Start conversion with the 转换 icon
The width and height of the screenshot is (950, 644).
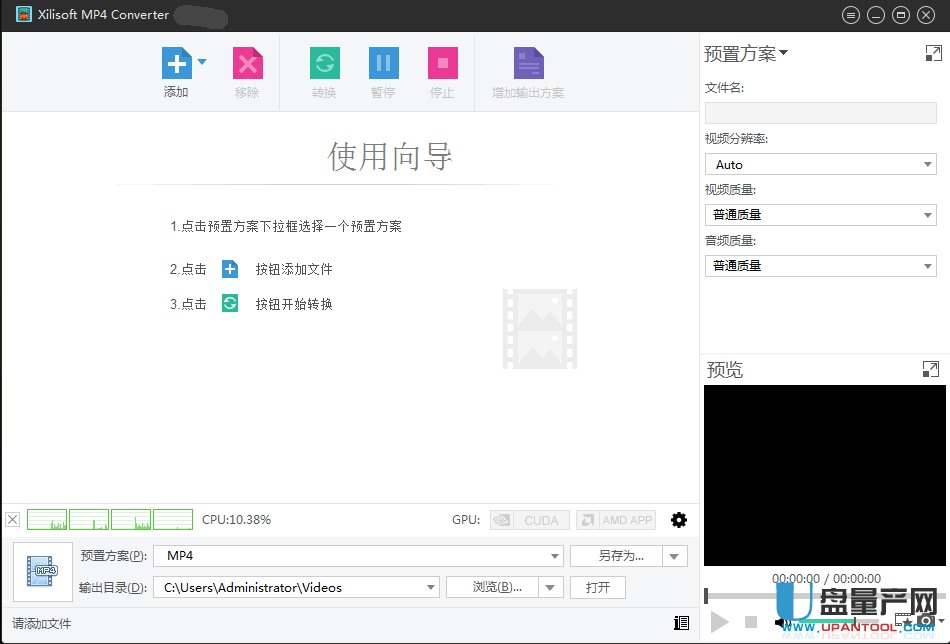324,62
